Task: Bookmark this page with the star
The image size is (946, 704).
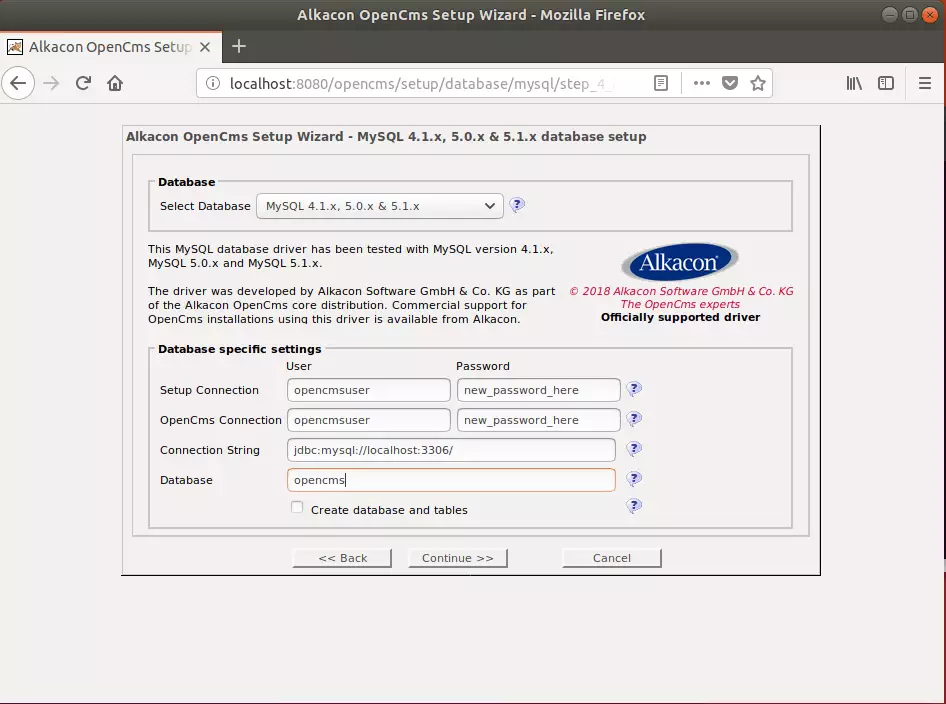Action: pyautogui.click(x=758, y=83)
